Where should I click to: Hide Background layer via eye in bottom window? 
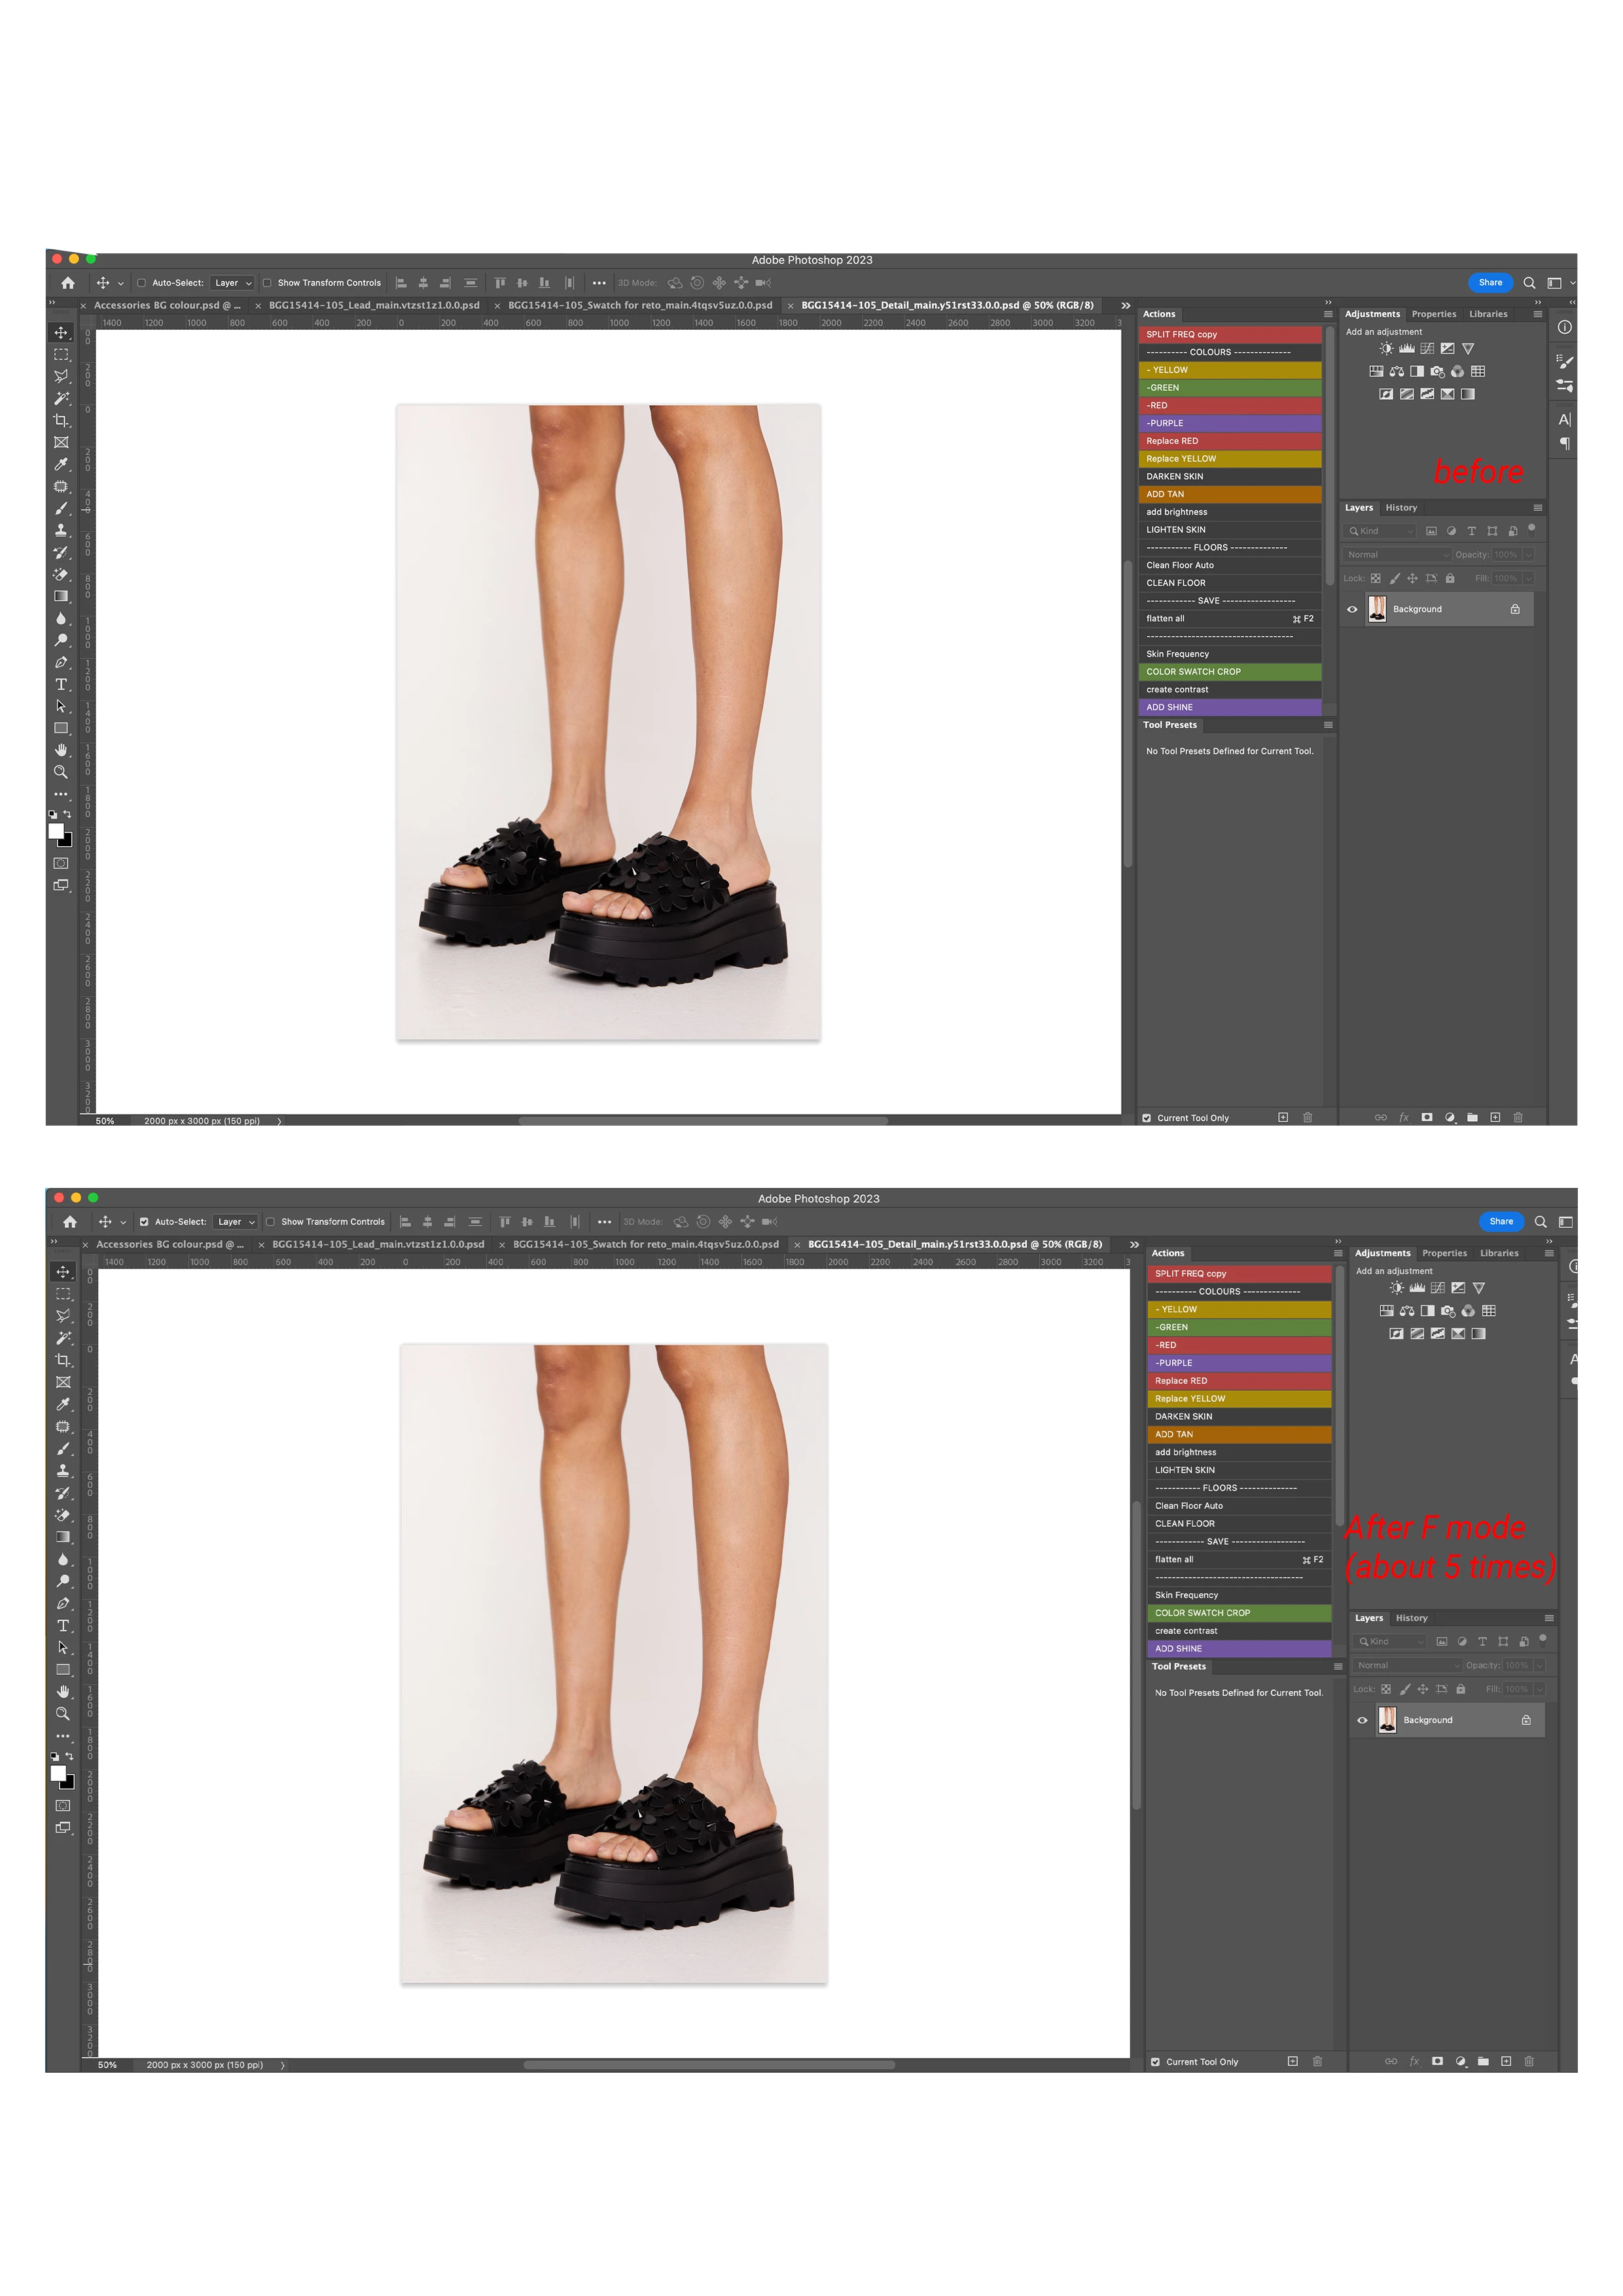tap(1362, 1720)
